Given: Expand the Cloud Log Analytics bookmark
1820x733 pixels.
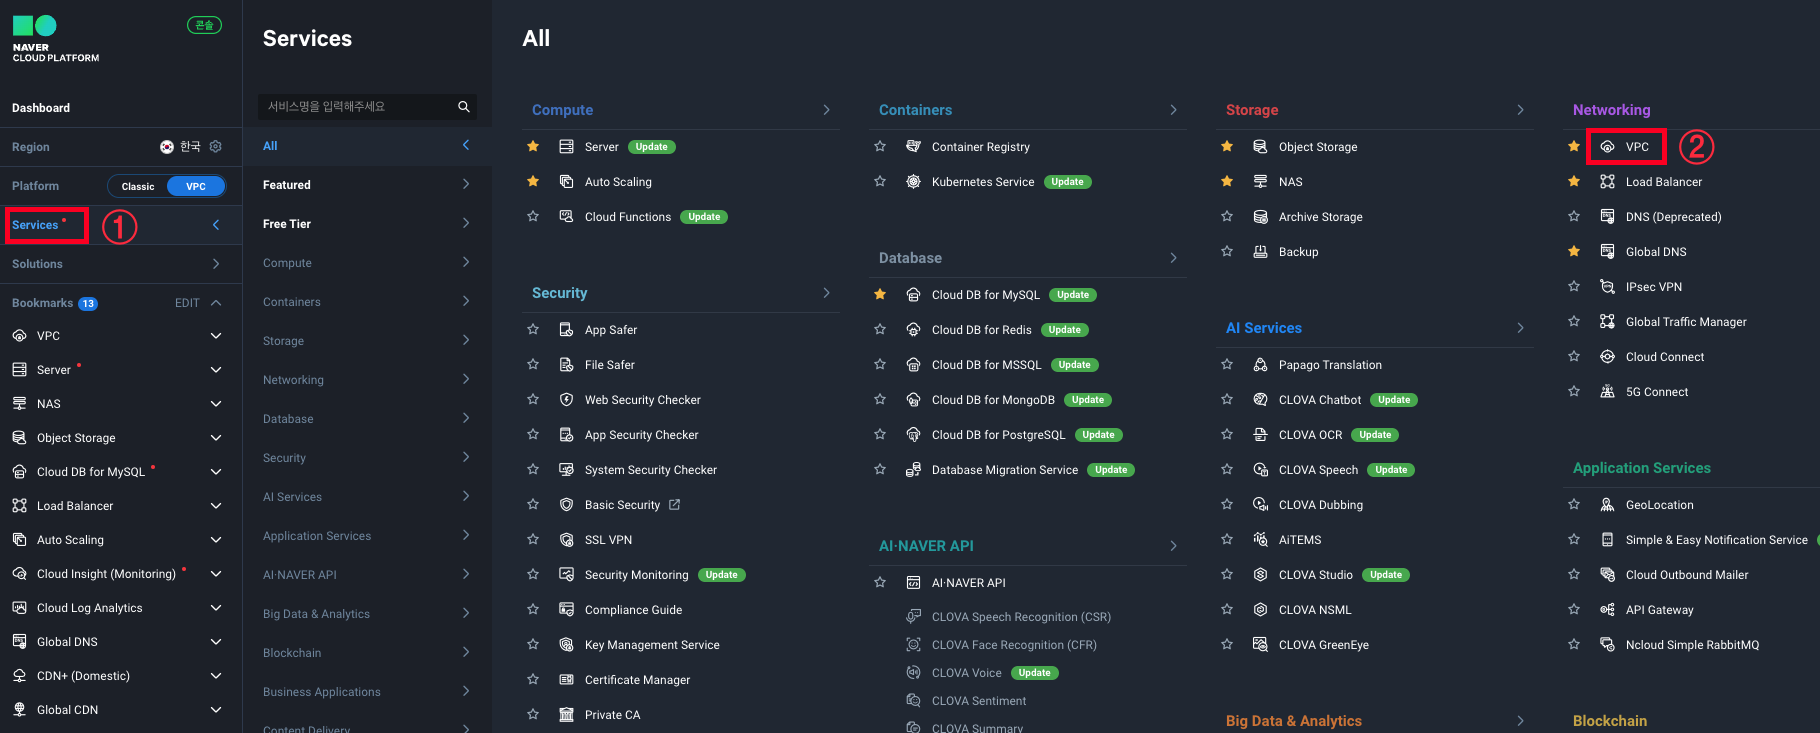Looking at the screenshot, I should (x=216, y=608).
